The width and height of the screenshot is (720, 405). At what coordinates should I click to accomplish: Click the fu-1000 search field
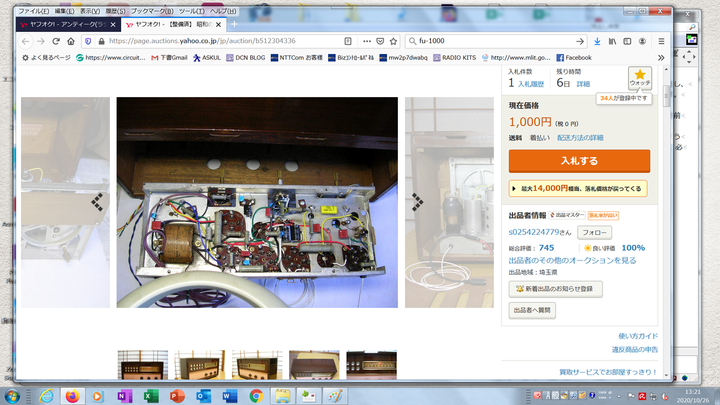click(x=490, y=41)
